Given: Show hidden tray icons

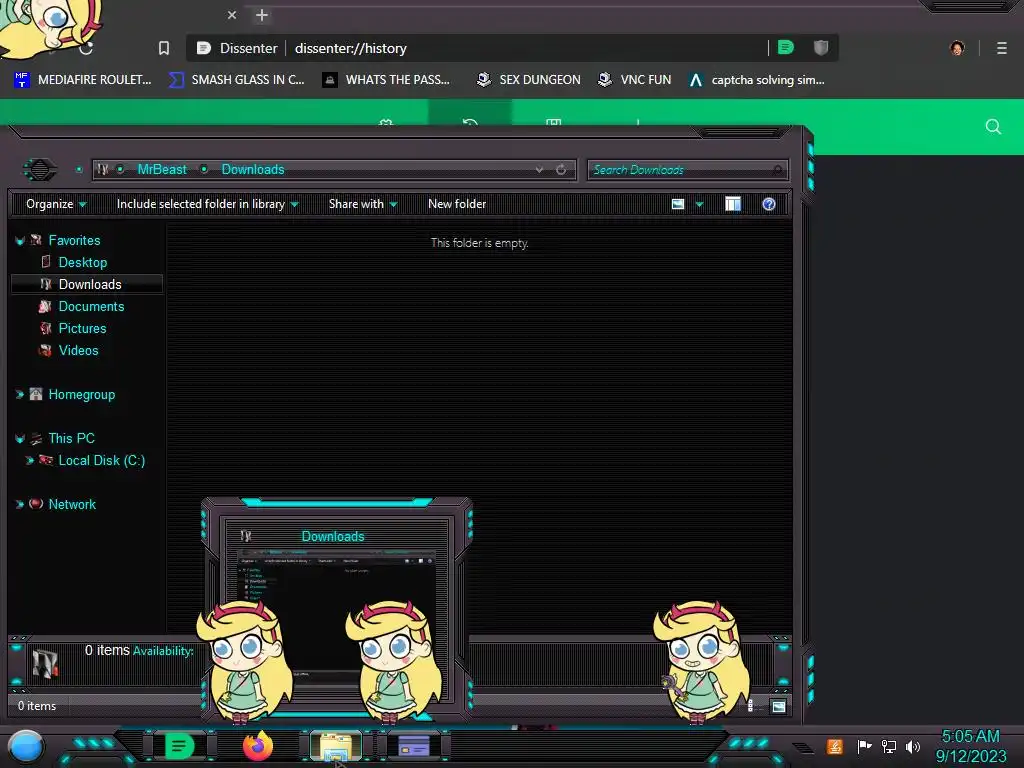Looking at the screenshot, I should [x=803, y=746].
